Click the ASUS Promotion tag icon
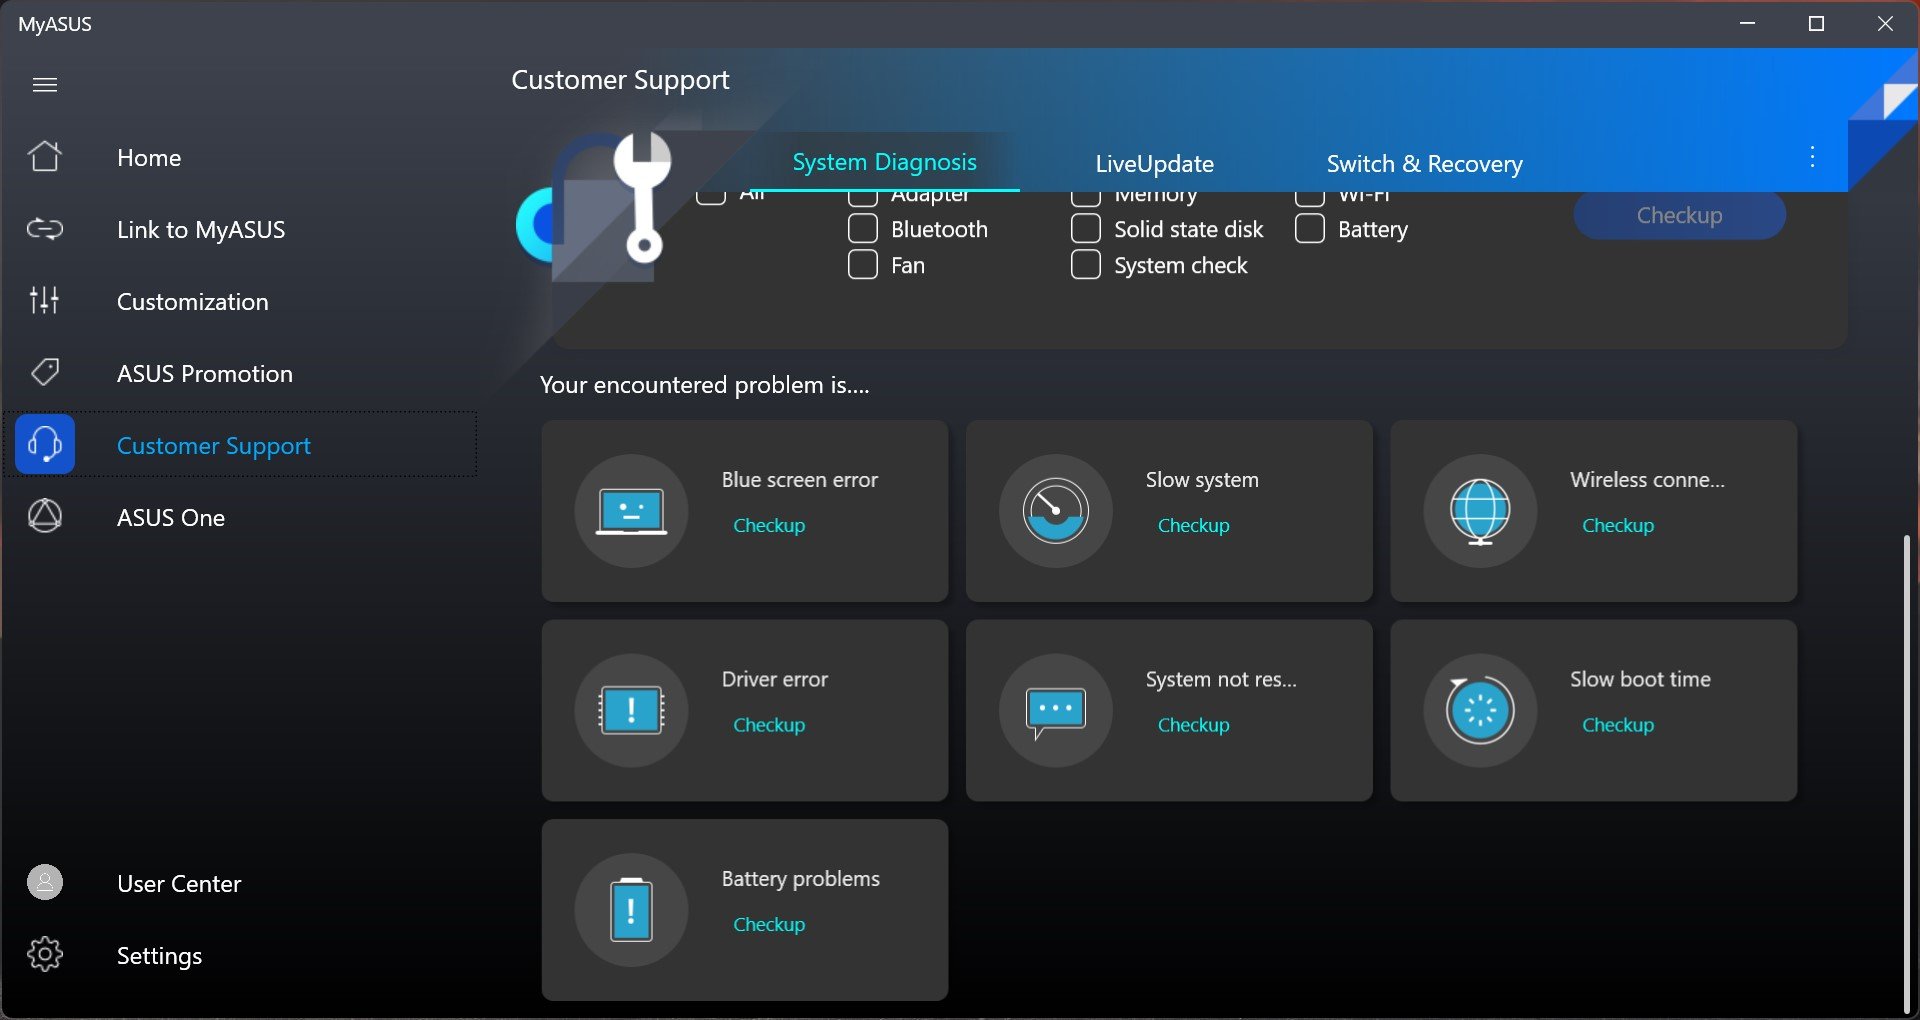 click(45, 372)
